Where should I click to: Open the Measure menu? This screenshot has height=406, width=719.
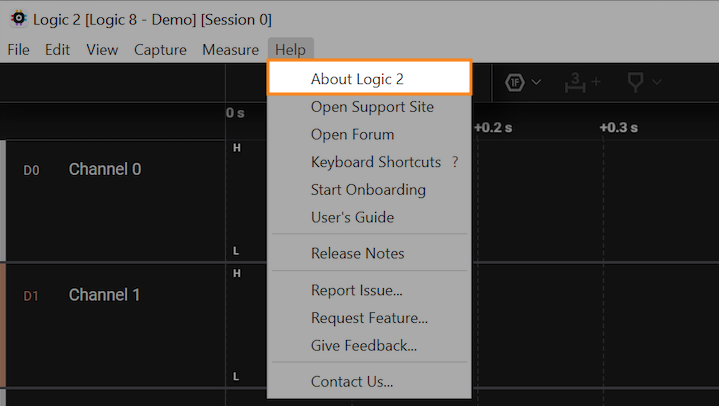[x=230, y=49]
